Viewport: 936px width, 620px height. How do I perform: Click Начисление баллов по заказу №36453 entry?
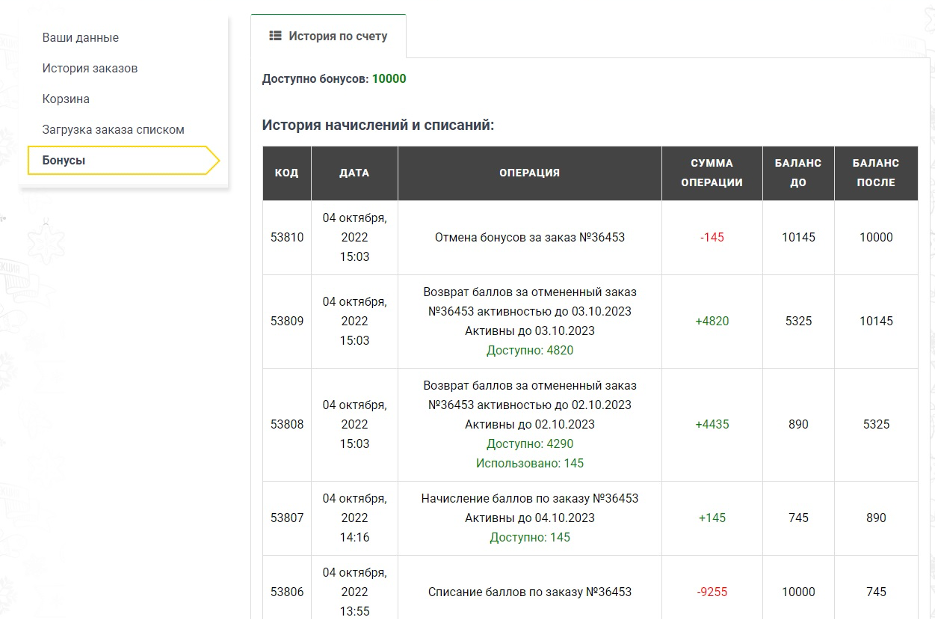(x=529, y=498)
